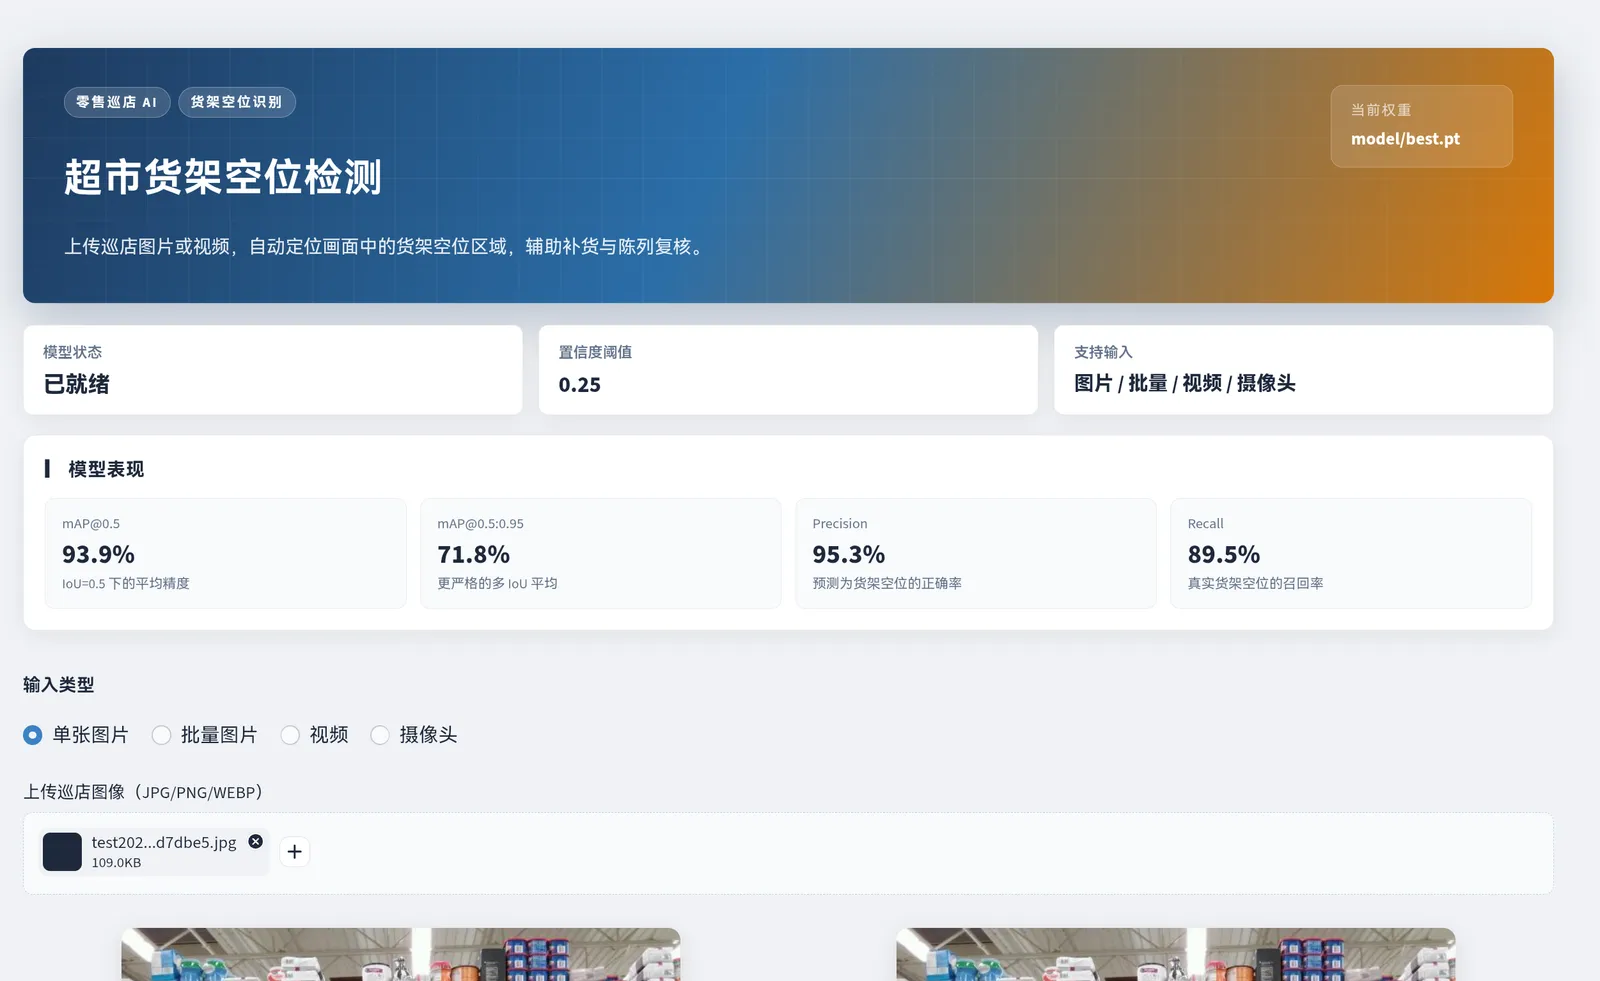1600x981 pixels.
Task: Click the plus button to add image
Action: [x=294, y=852]
